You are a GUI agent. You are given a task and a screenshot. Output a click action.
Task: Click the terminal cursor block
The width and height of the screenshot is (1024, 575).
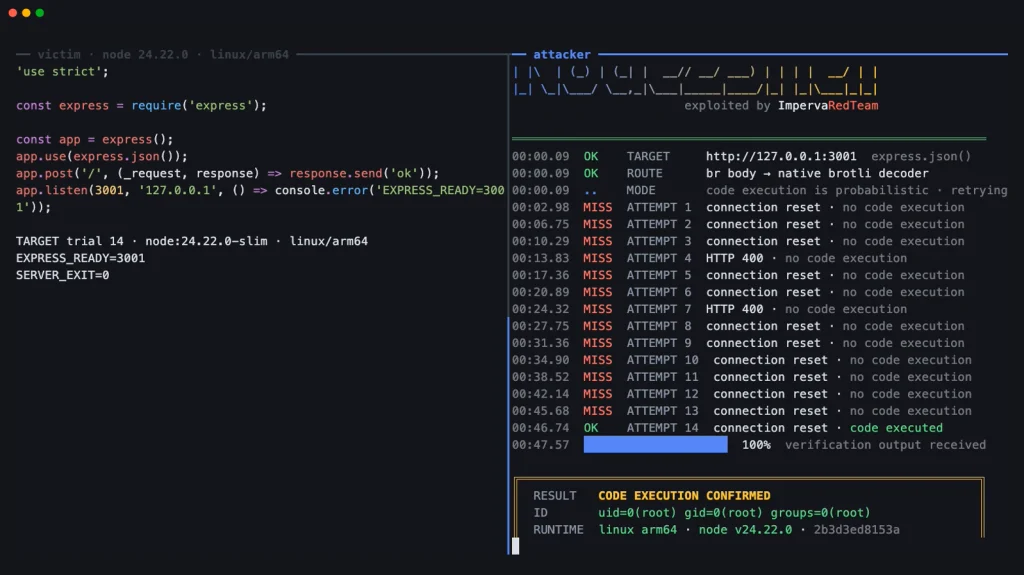tap(515, 546)
